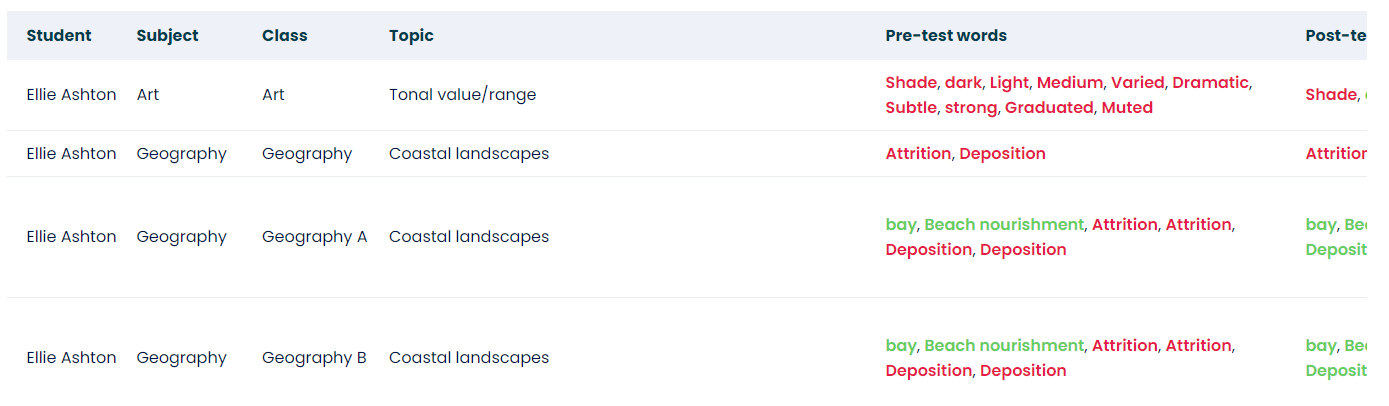Click the word Shade under Pre-test words
The width and height of the screenshot is (1389, 406).
[x=911, y=83]
